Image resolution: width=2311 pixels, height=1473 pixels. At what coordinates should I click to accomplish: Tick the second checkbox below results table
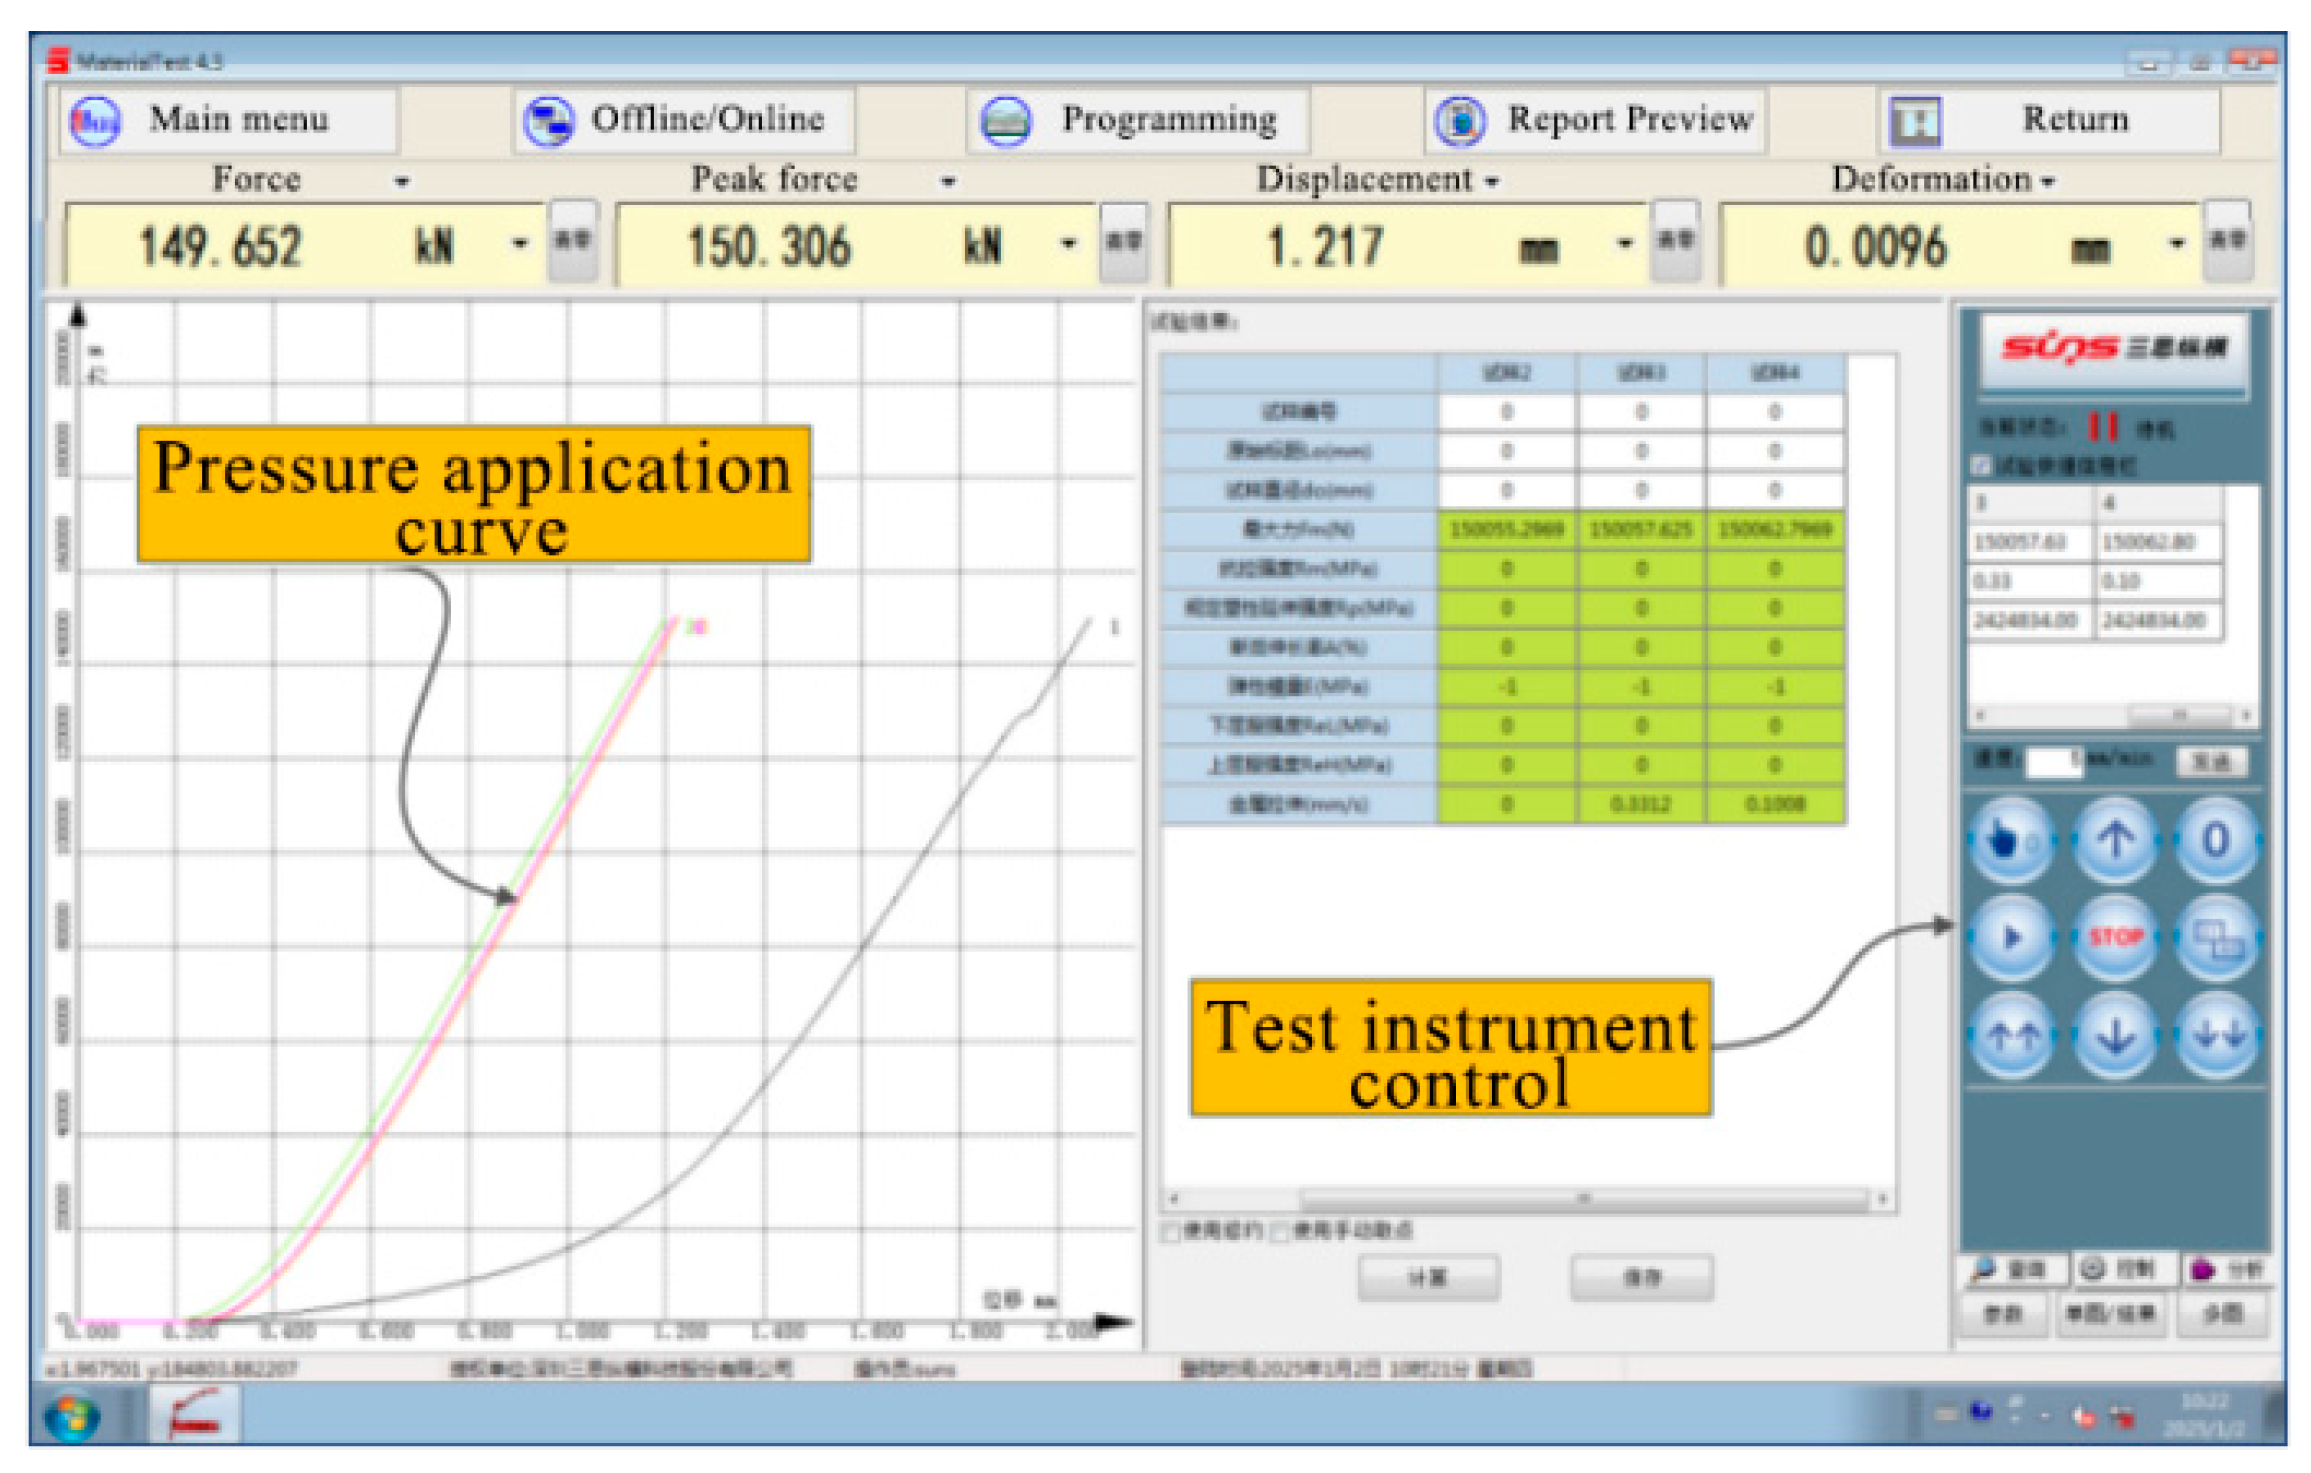[x=1280, y=1232]
